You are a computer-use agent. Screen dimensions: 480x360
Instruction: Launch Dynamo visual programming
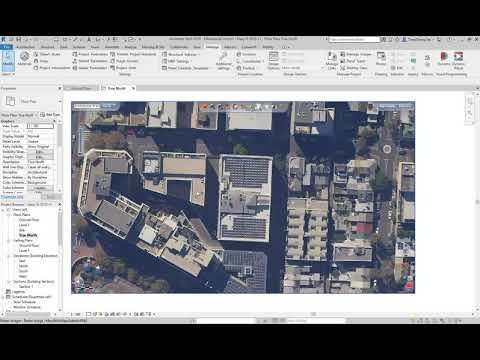[444, 59]
